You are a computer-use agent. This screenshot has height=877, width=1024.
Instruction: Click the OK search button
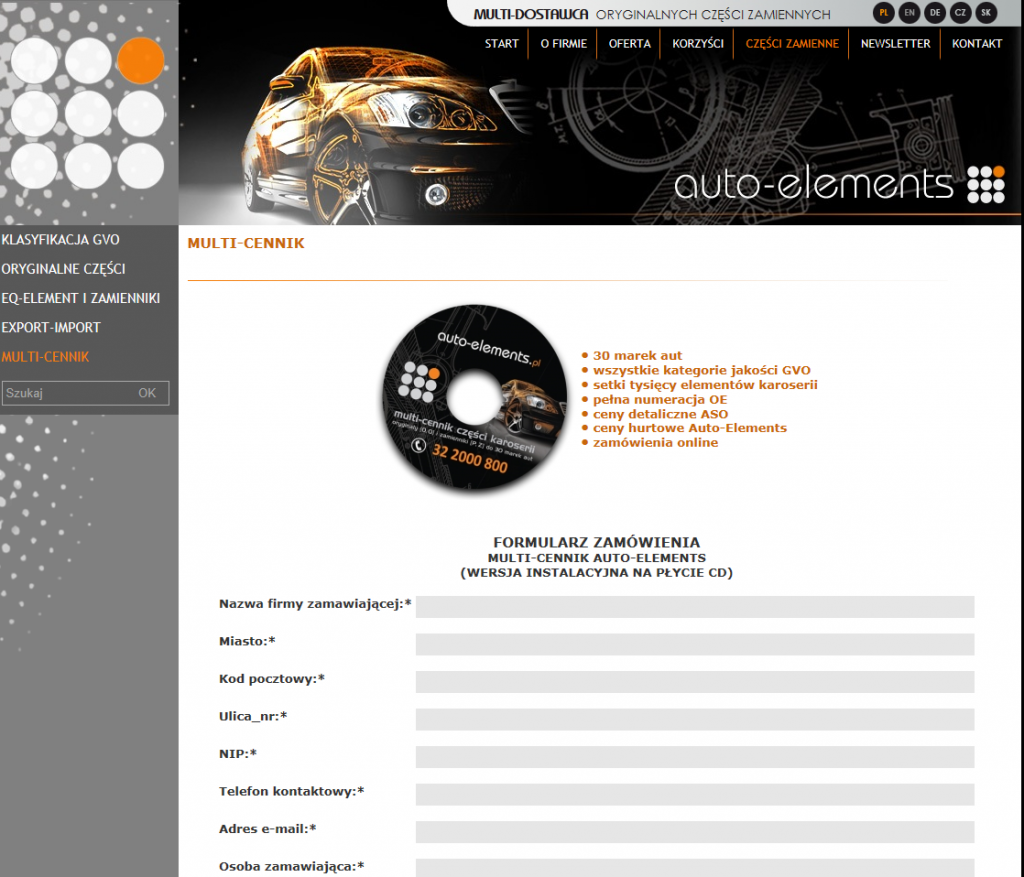(148, 393)
